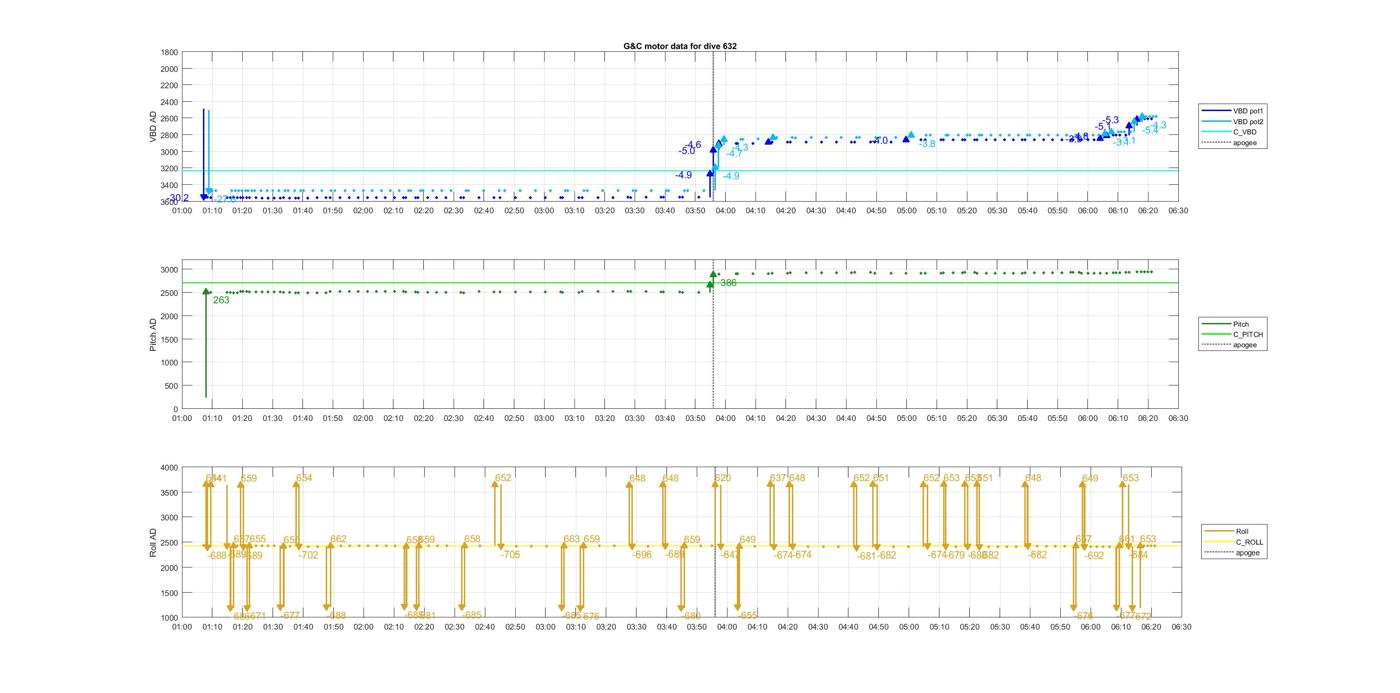Click the '386' pitch data label
The image size is (1400, 693).
coord(729,283)
